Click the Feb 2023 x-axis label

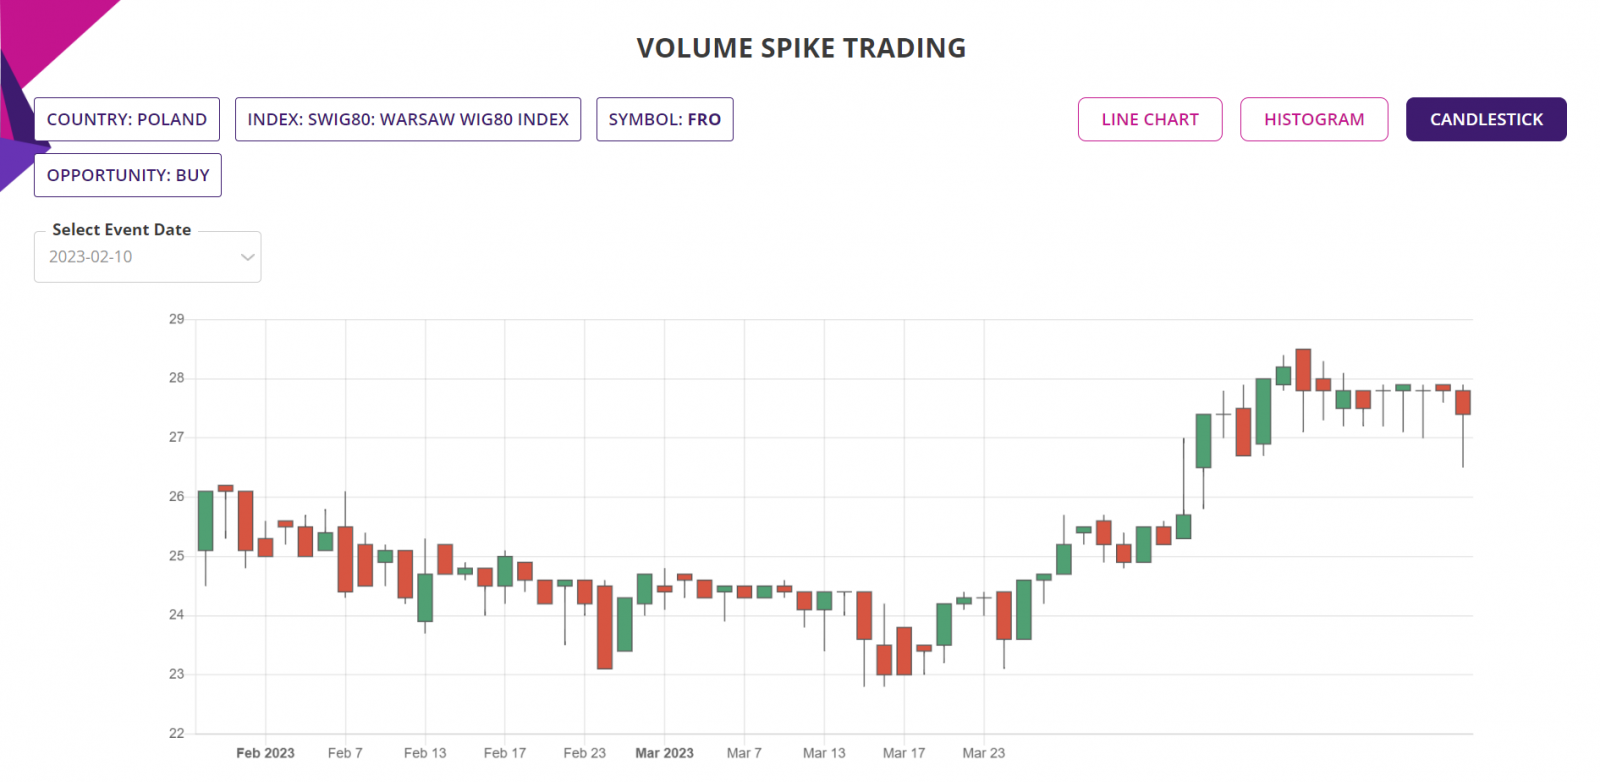pos(265,753)
